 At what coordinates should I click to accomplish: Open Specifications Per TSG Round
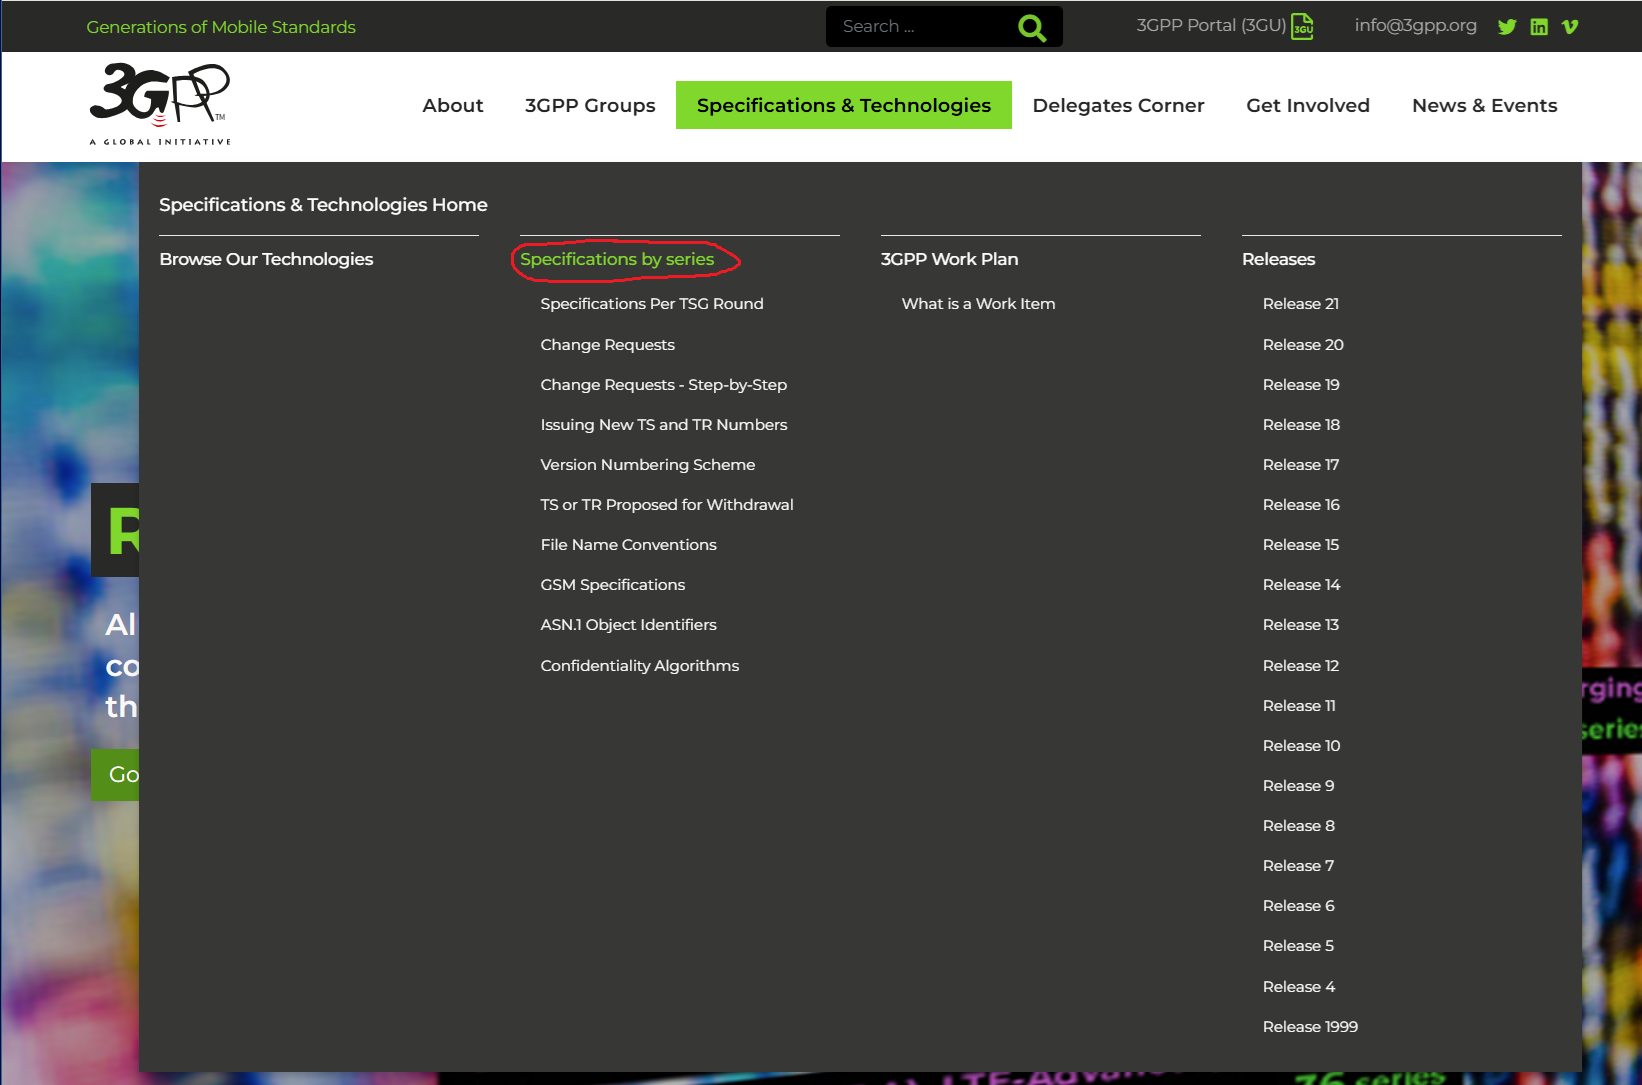pyautogui.click(x=652, y=304)
